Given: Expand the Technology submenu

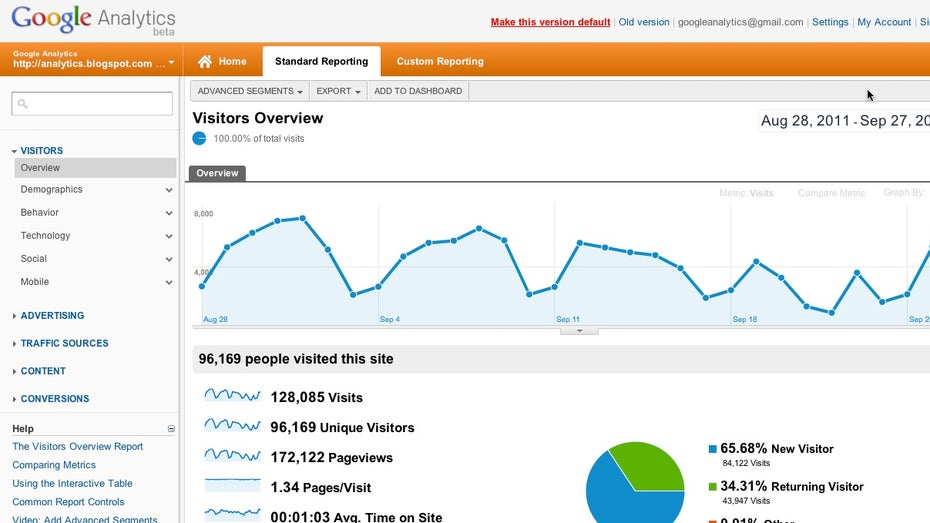Looking at the screenshot, I should tap(169, 236).
